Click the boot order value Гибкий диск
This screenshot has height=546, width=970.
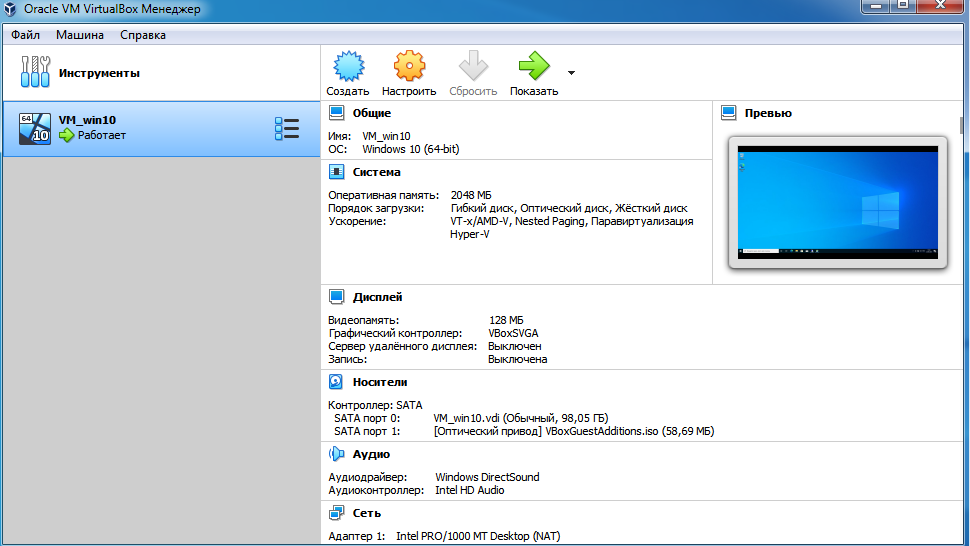pyautogui.click(x=483, y=208)
